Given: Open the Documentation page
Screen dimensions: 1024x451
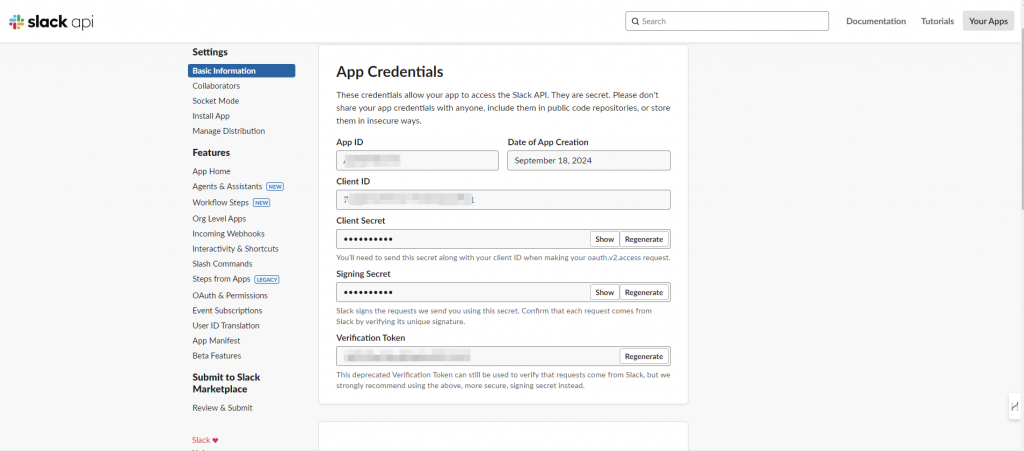Looking at the screenshot, I should click(x=876, y=21).
